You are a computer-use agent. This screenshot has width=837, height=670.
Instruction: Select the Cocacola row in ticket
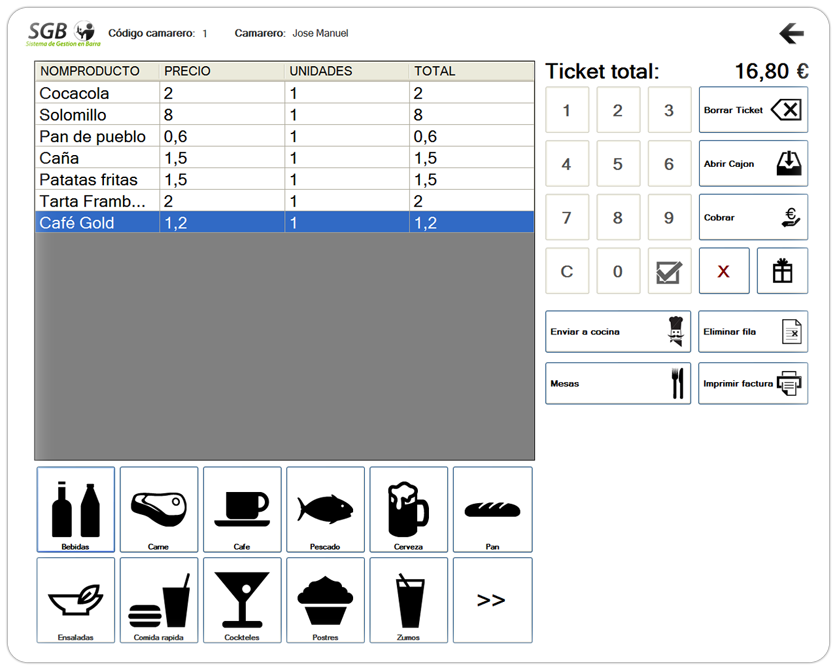tap(285, 93)
